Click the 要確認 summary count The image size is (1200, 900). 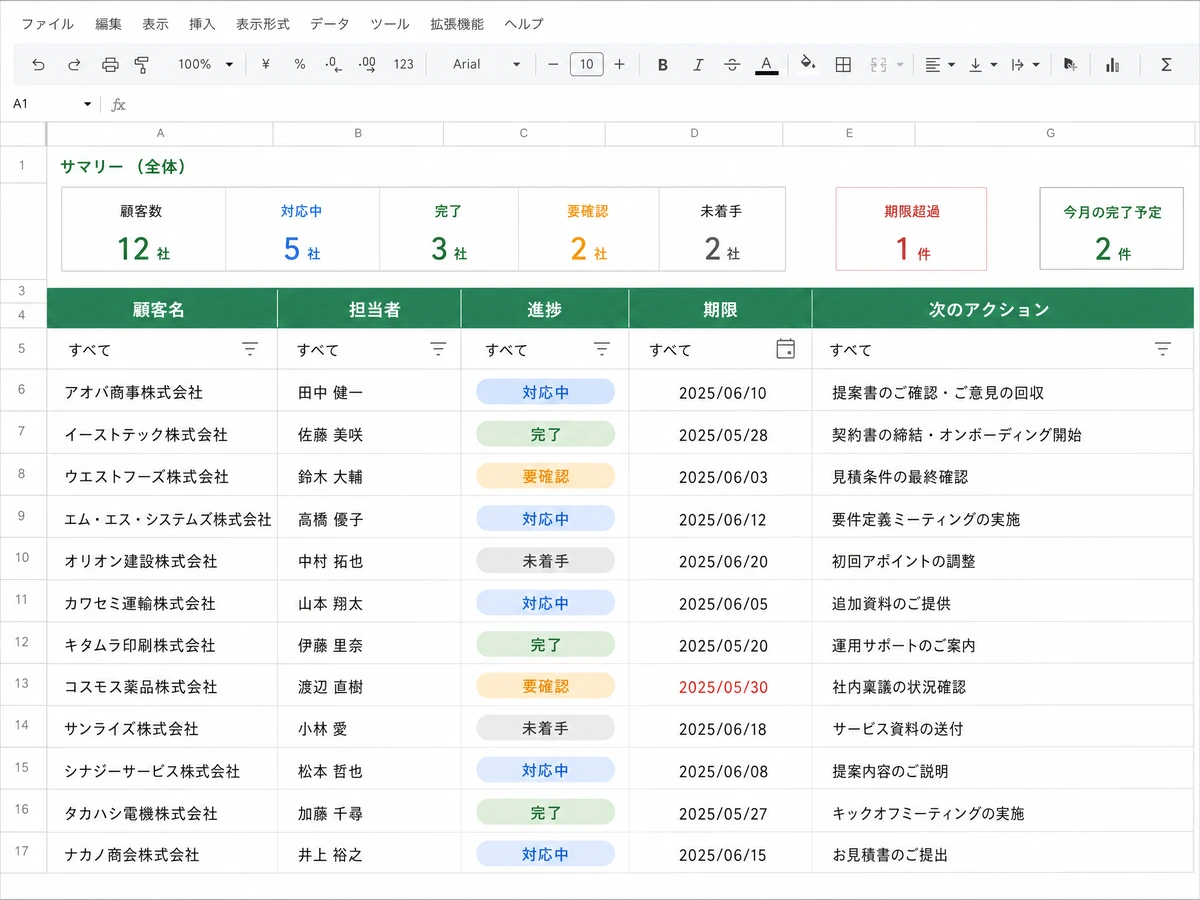point(588,248)
